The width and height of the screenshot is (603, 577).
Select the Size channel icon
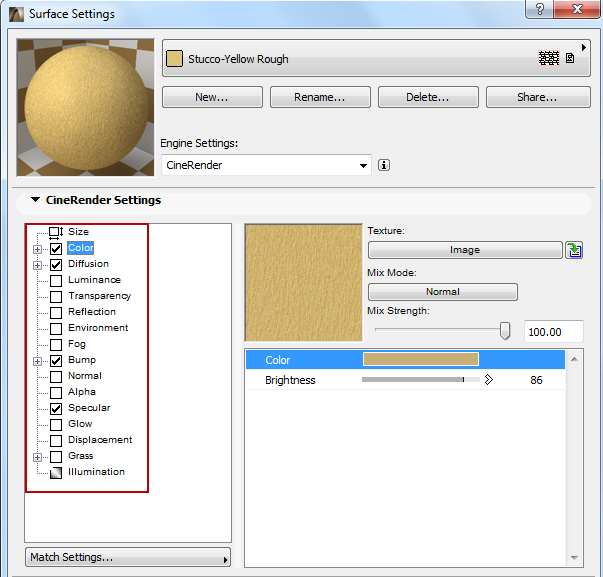(x=56, y=232)
